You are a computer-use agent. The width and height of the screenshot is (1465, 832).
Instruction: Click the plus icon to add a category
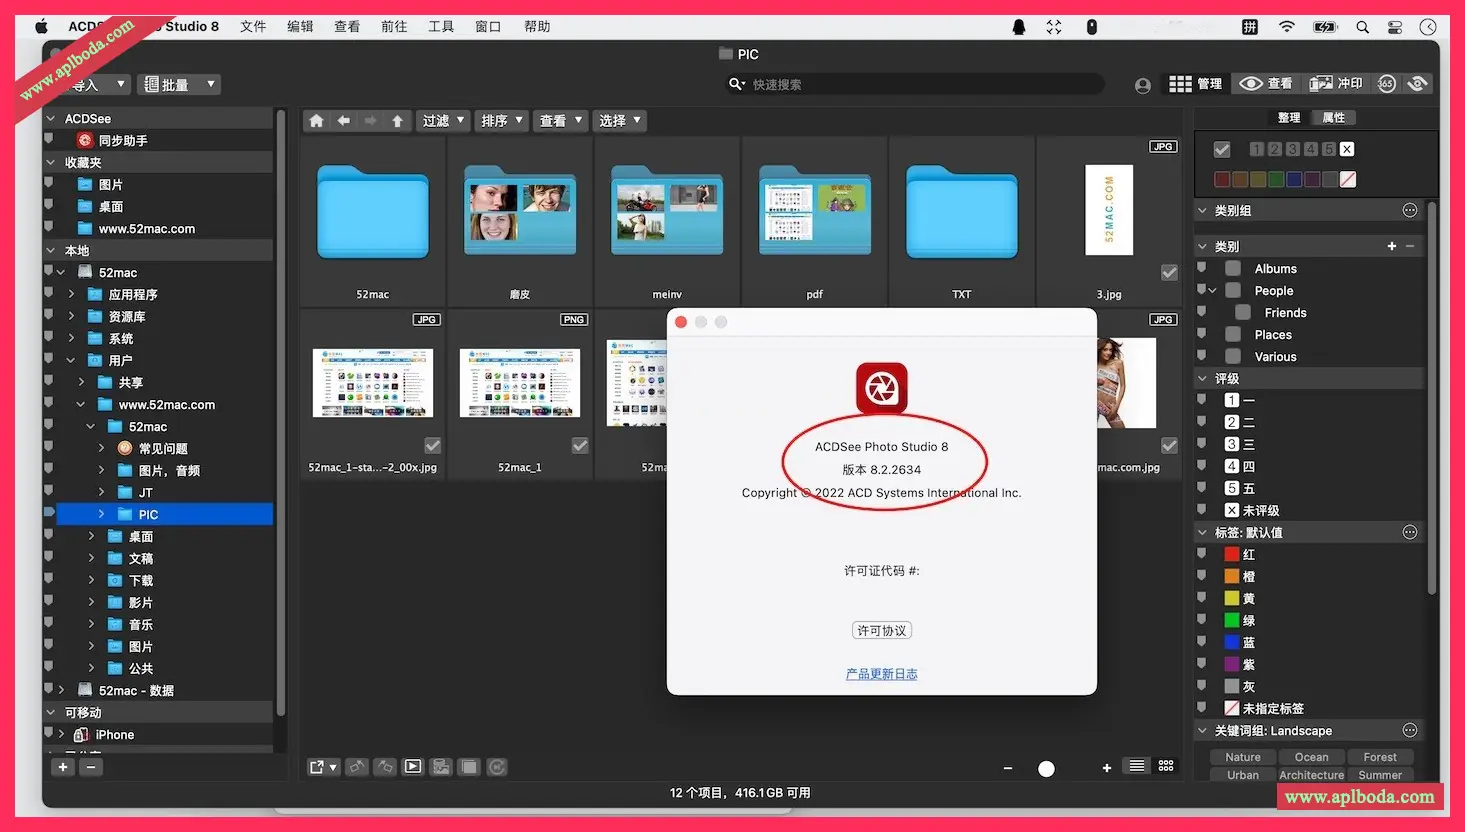(x=1391, y=246)
